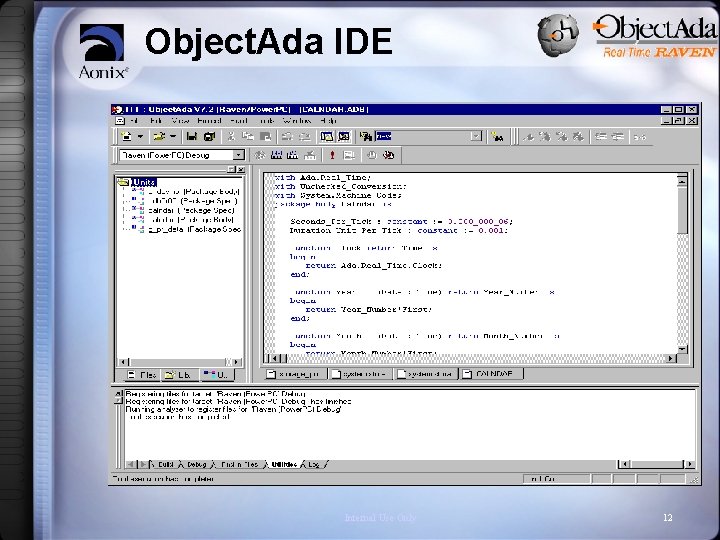Select the first Package Body unit in tree
This screenshot has width=720, height=540.
tap(194, 191)
